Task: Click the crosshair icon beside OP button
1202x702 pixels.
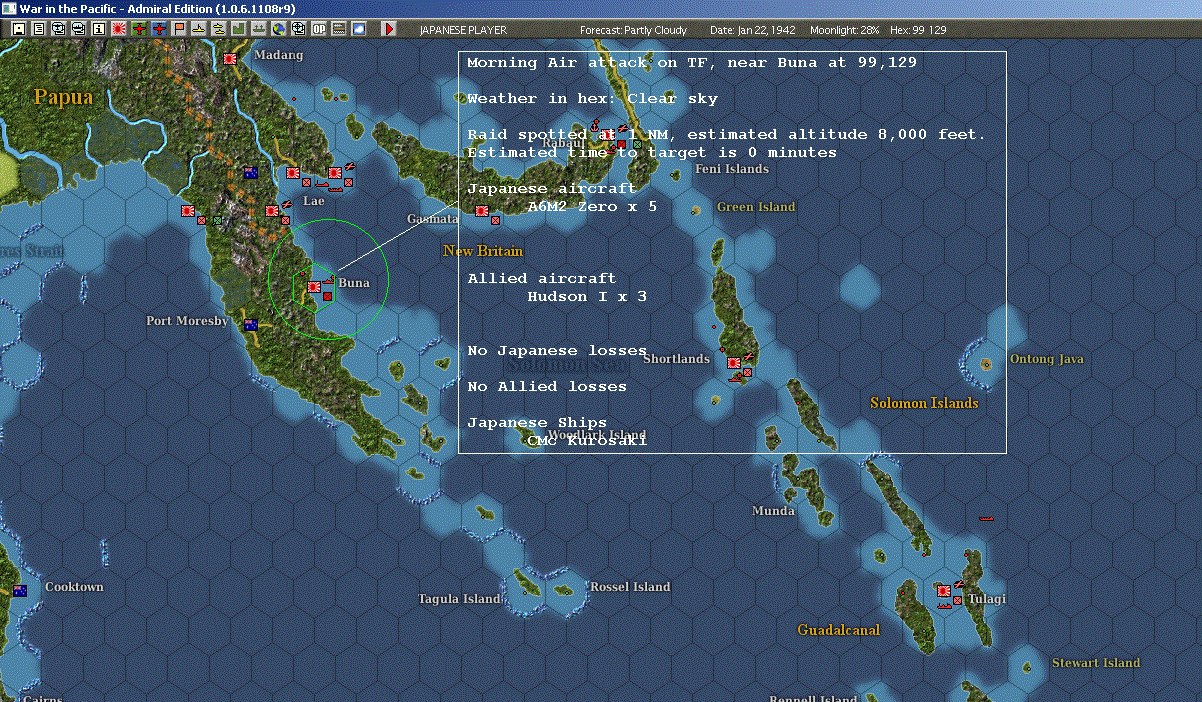Action: coord(299,30)
